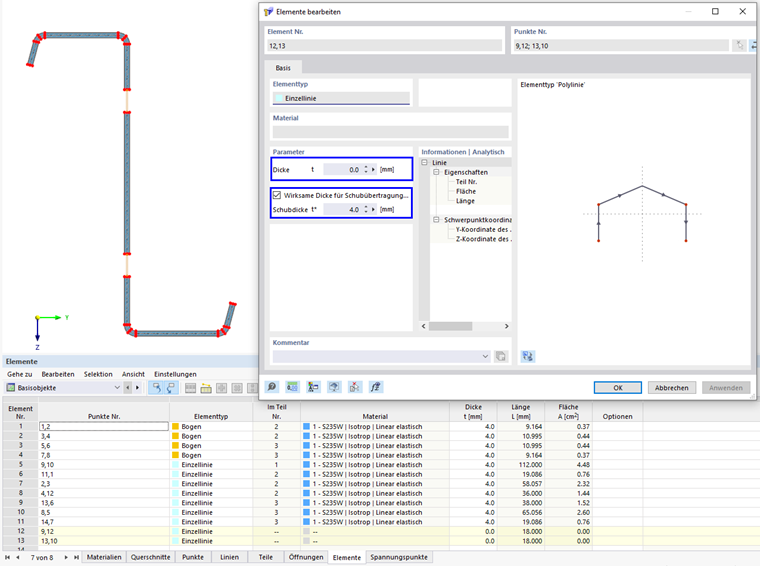Collapse the Schwerpunktkoordinaten tree node
The width and height of the screenshot is (760, 566).
436,220
